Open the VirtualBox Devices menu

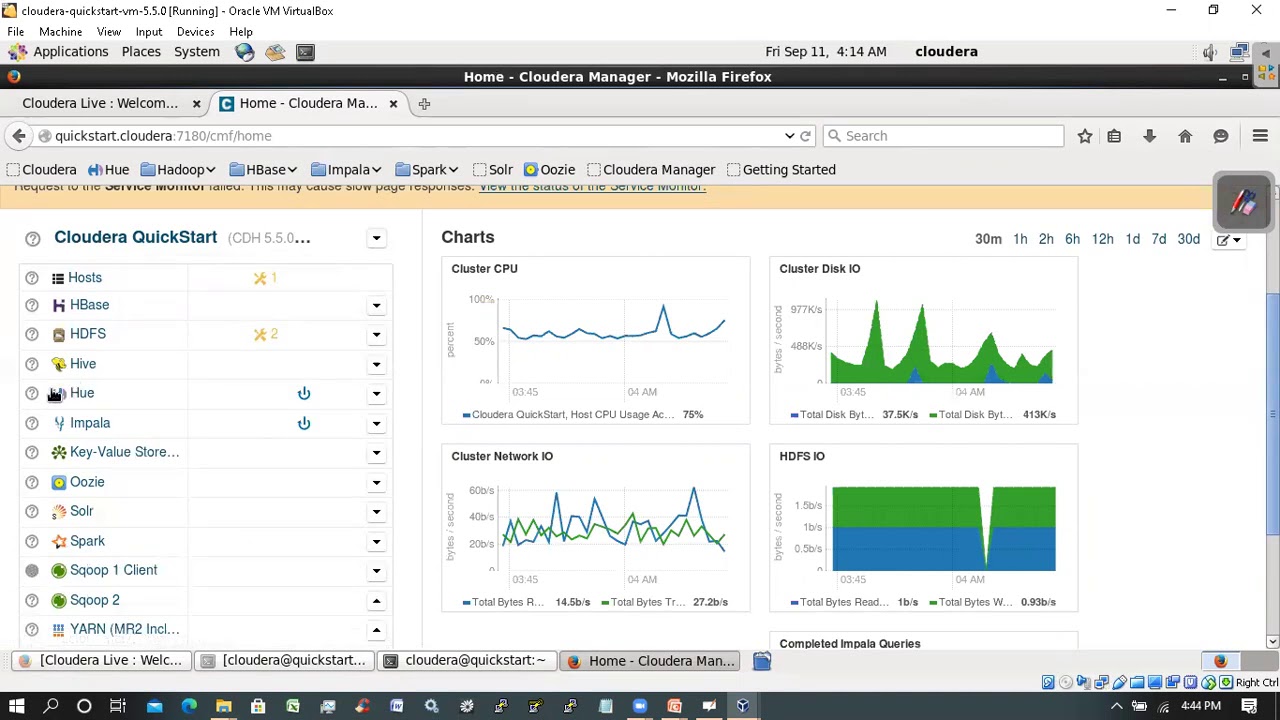point(195,31)
